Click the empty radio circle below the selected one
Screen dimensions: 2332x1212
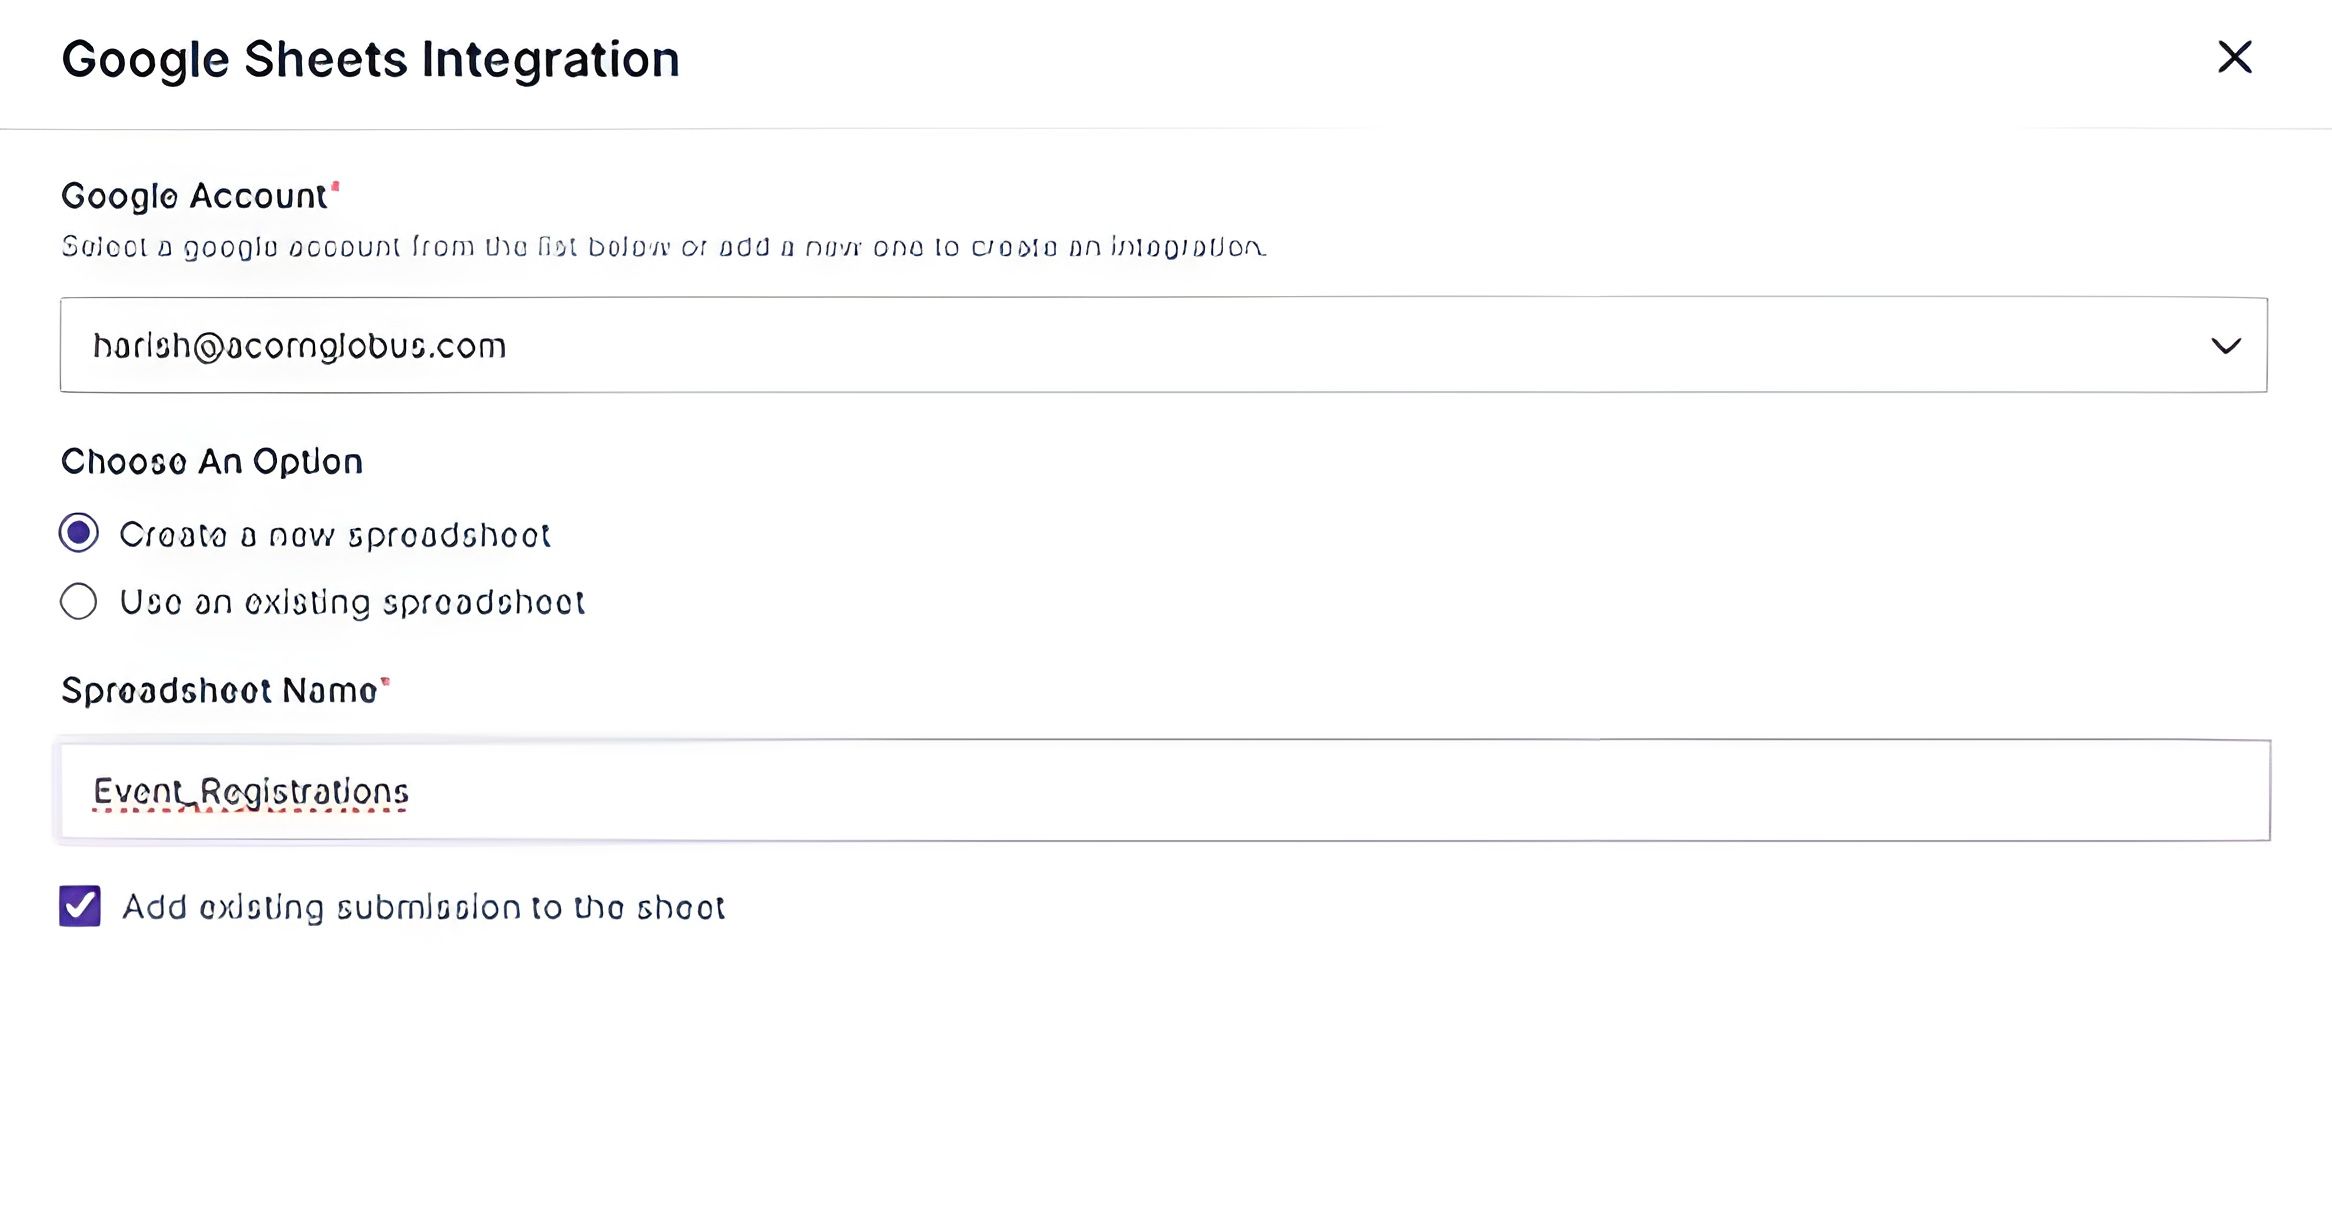click(x=78, y=601)
